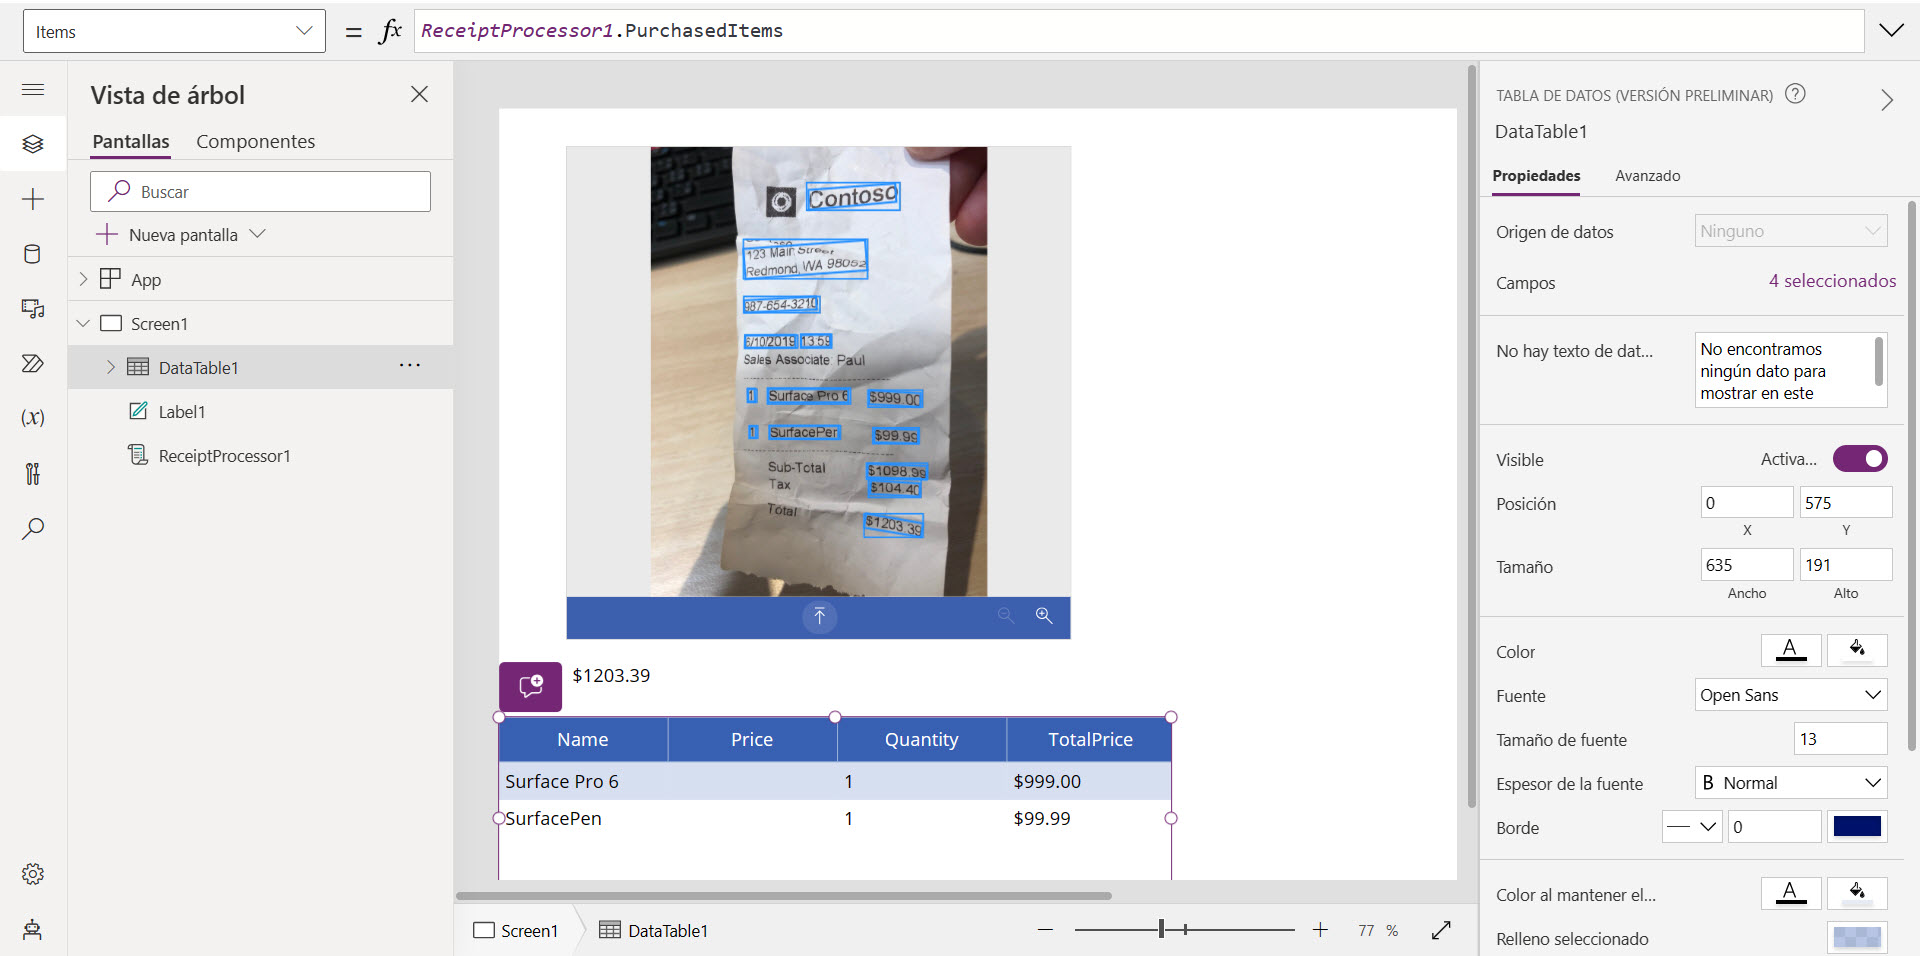This screenshot has height=956, width=1920.
Task: Select the SurfacePen row
Action: pos(835,818)
